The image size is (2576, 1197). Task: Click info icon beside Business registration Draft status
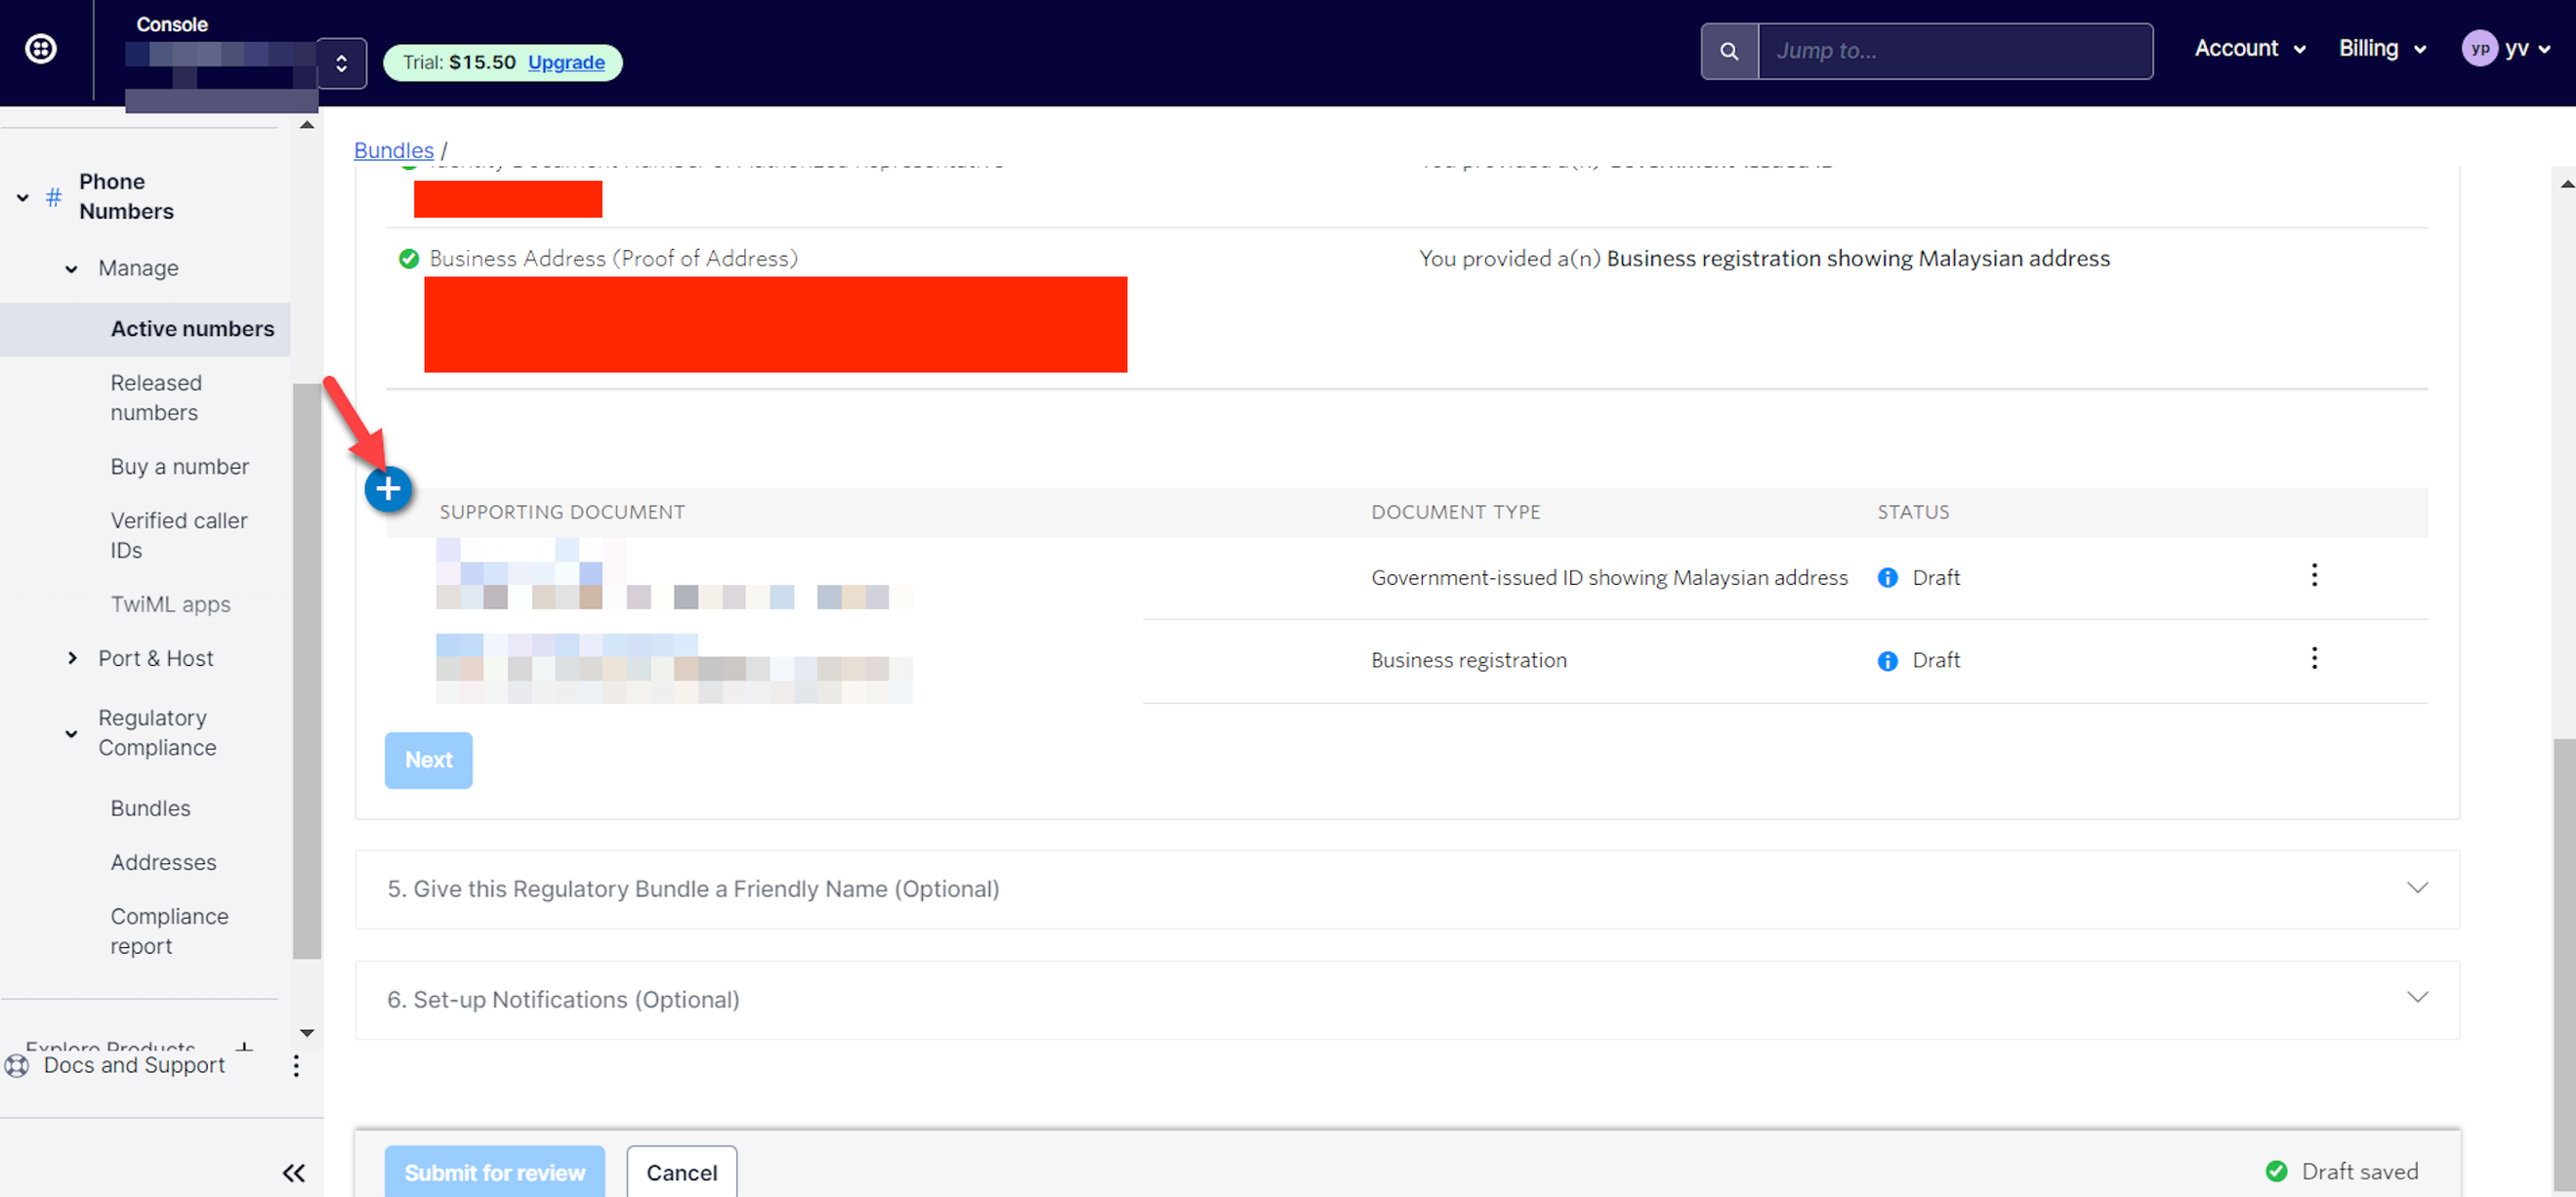pos(1887,661)
